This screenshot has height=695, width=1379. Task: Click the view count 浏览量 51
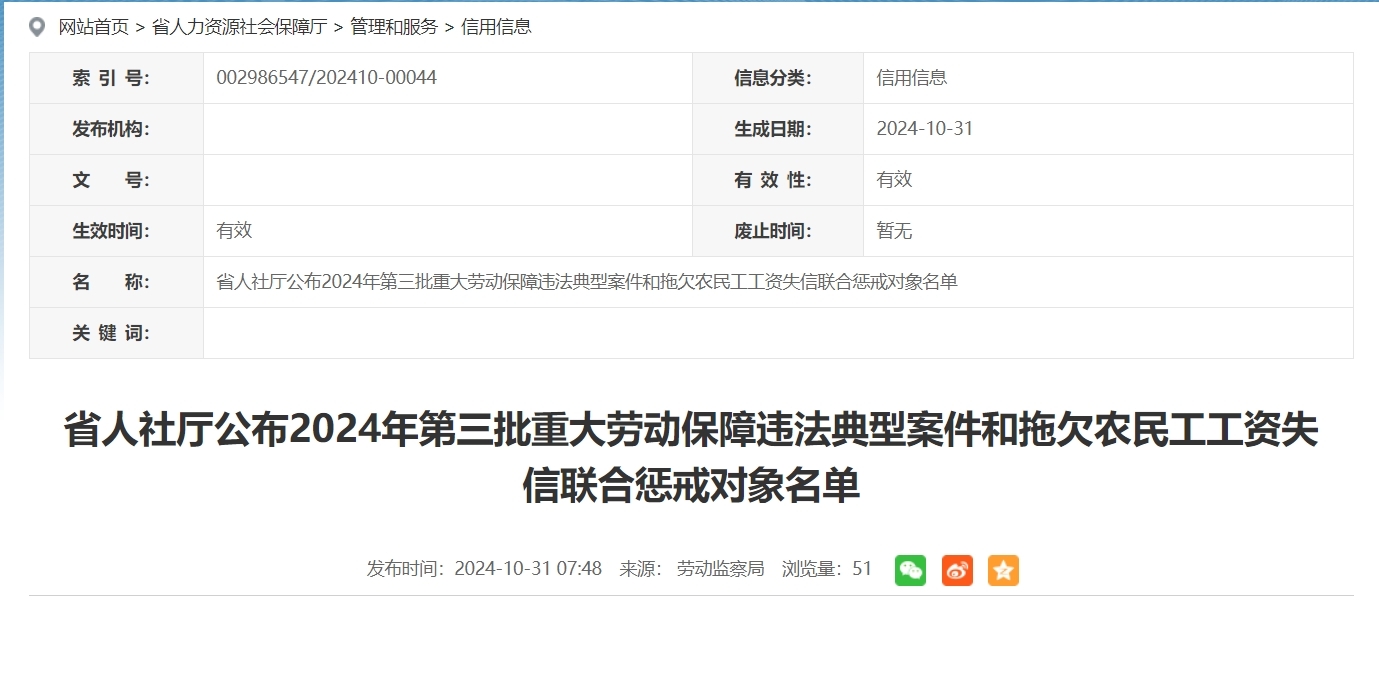tap(826, 569)
